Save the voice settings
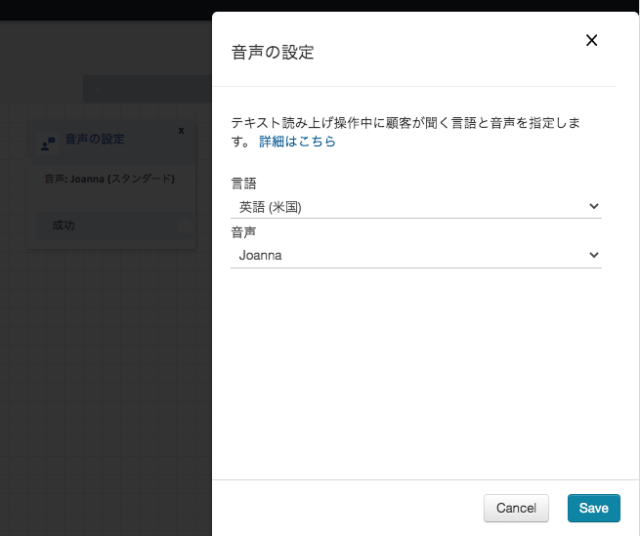This screenshot has height=536, width=640. pos(593,508)
